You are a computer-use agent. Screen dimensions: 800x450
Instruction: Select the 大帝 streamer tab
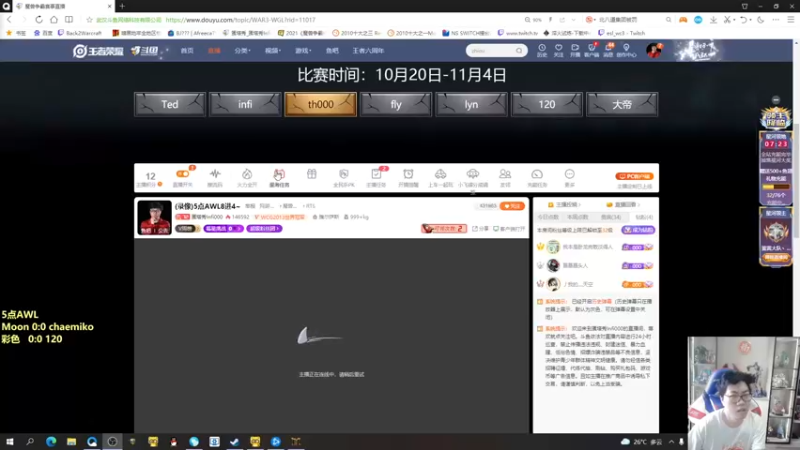click(x=622, y=104)
